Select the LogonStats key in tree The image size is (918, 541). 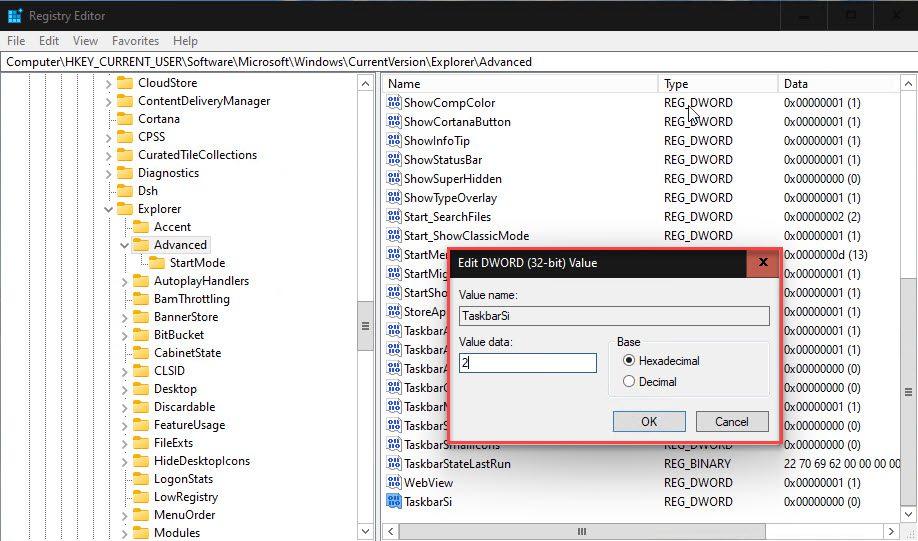pos(183,479)
